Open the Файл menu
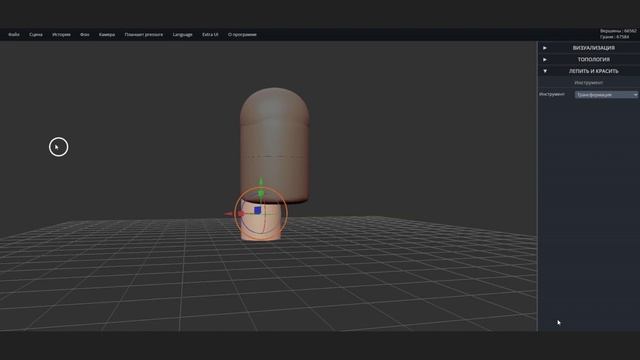The height and width of the screenshot is (360, 640). 14,35
